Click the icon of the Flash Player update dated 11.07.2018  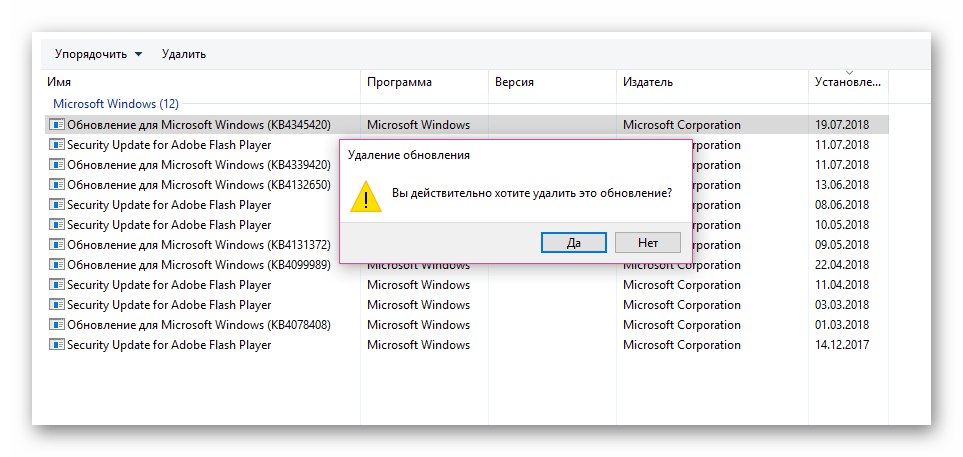57,145
